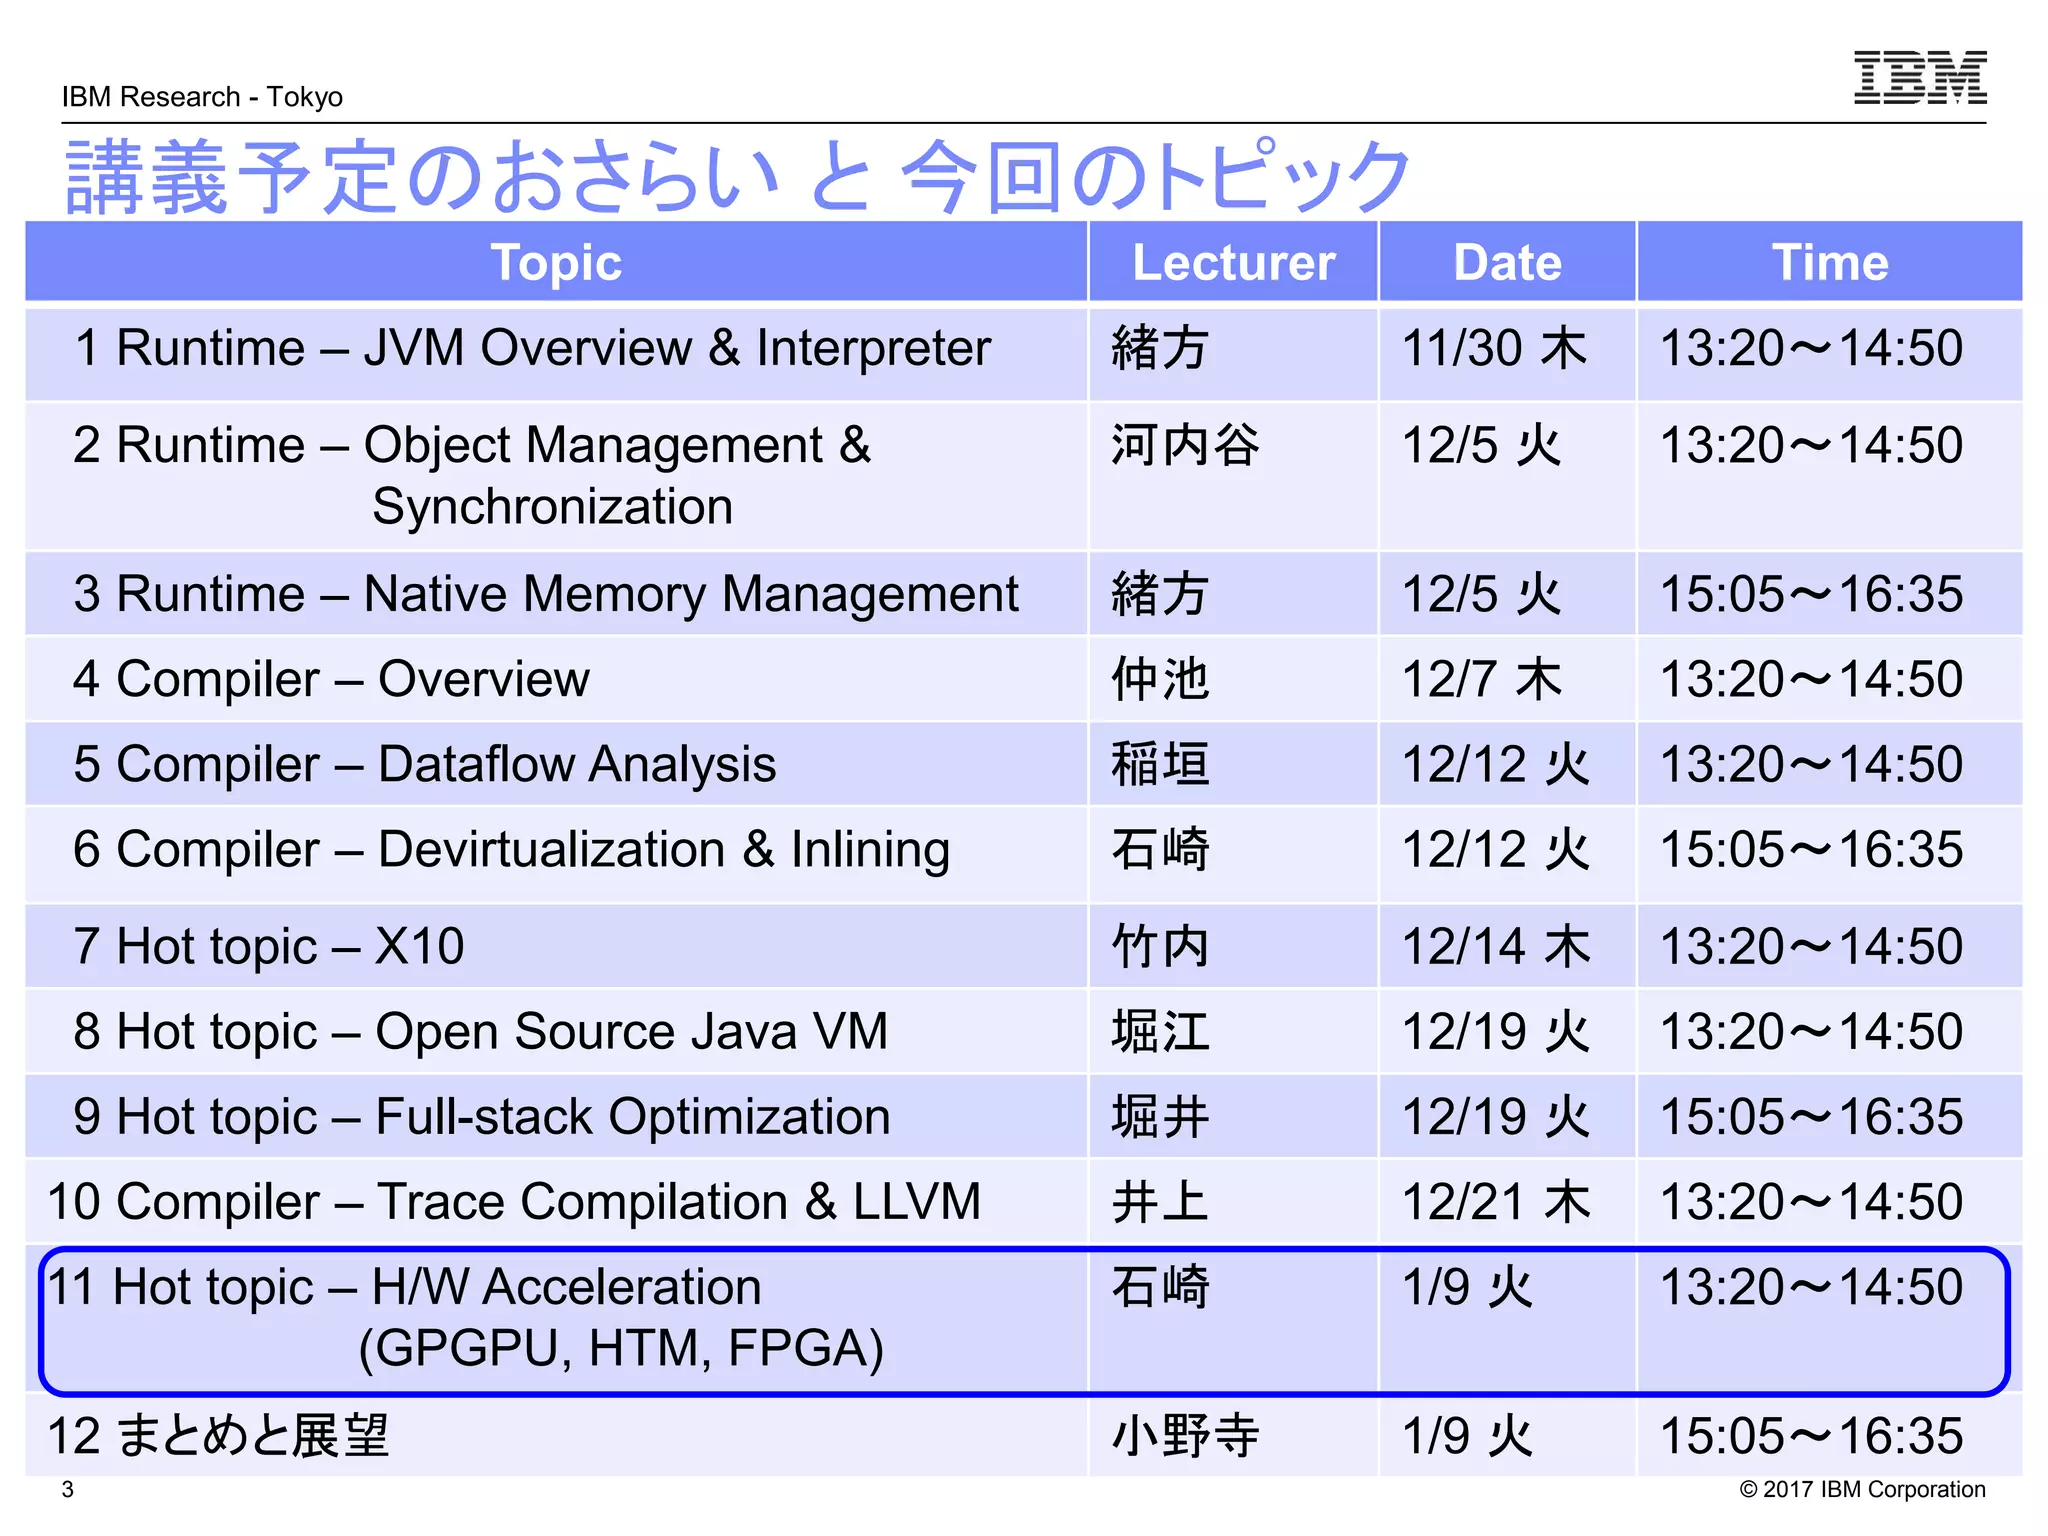Click the '© 2017 IBM Corporation' footer
Screen dimensions: 2048x1536
[1863, 1489]
